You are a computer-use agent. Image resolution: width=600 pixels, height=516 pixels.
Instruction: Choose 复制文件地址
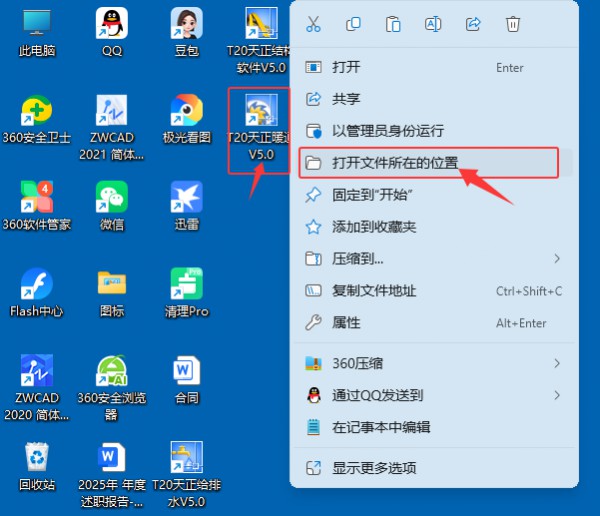[x=434, y=291]
